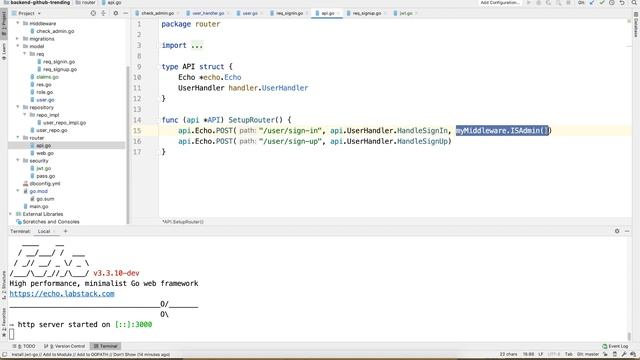Click the Search Everywhere magnifier icon
The image size is (640, 360).
[x=634, y=3]
